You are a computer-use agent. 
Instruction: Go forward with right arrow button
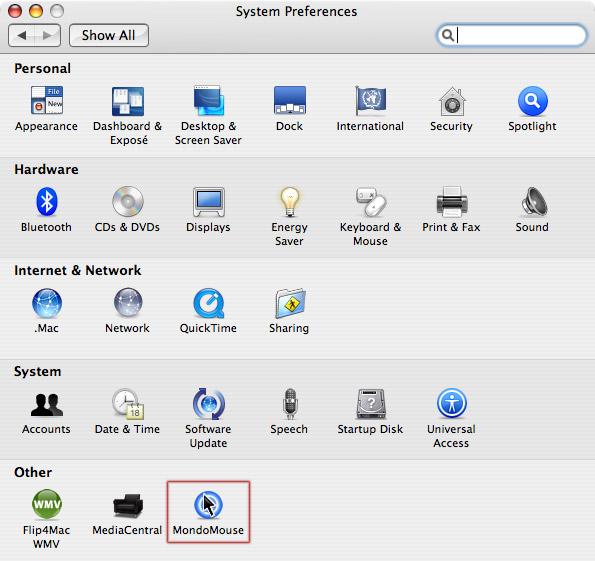point(47,35)
